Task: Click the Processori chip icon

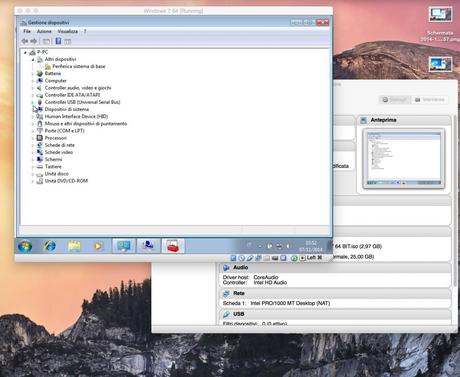Action: coord(40,138)
